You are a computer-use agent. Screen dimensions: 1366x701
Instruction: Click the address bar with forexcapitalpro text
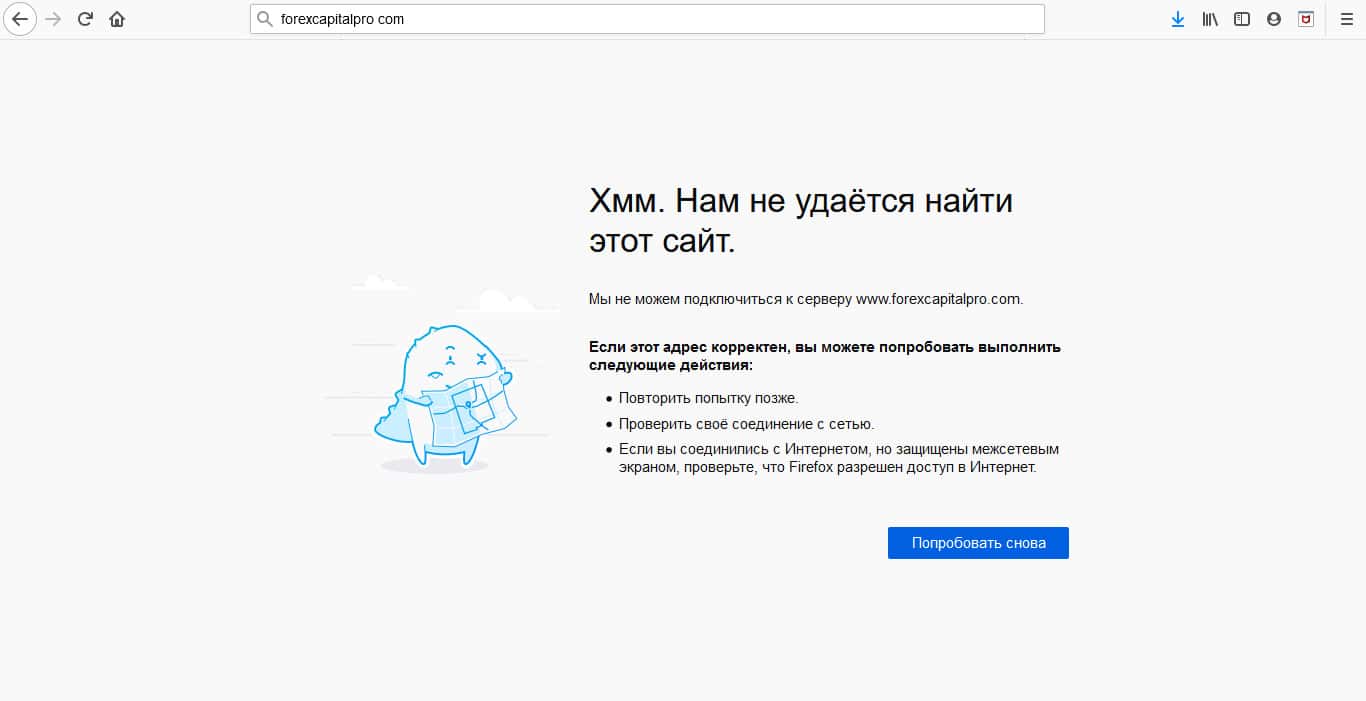tap(650, 19)
